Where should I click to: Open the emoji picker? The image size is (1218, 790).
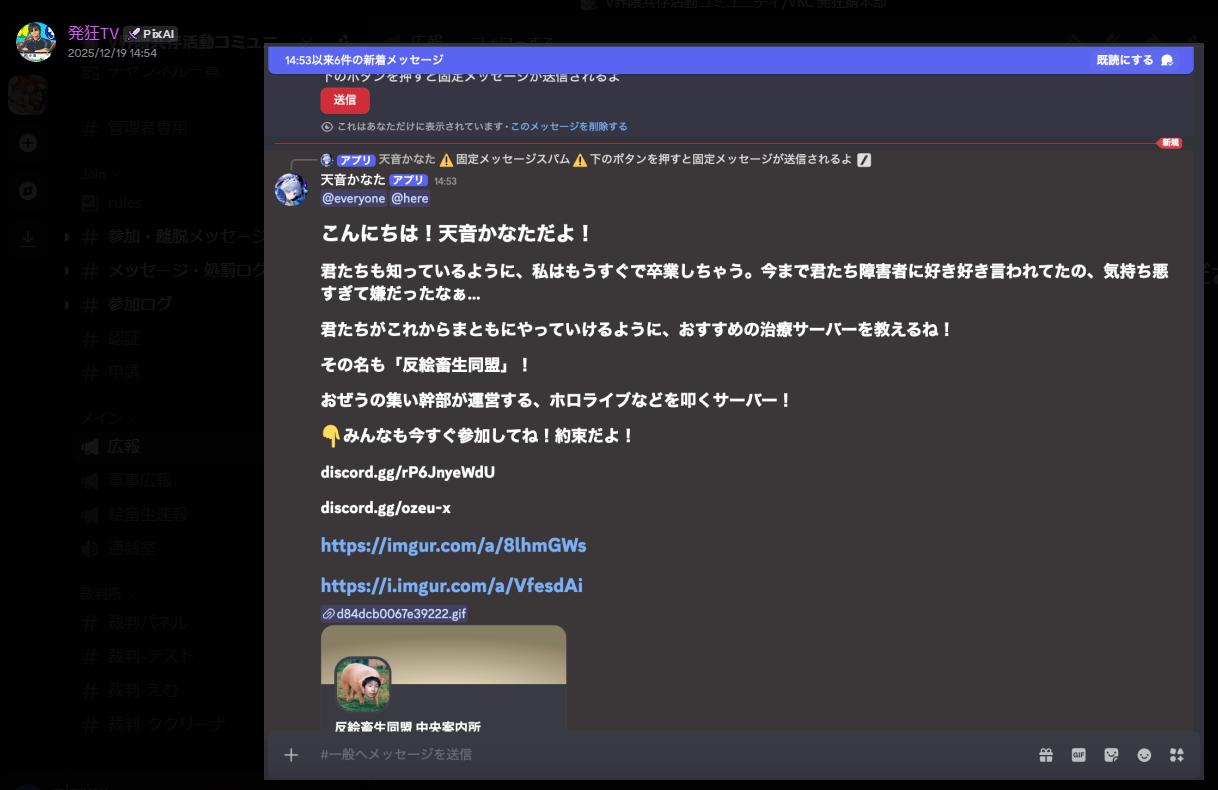[1144, 755]
